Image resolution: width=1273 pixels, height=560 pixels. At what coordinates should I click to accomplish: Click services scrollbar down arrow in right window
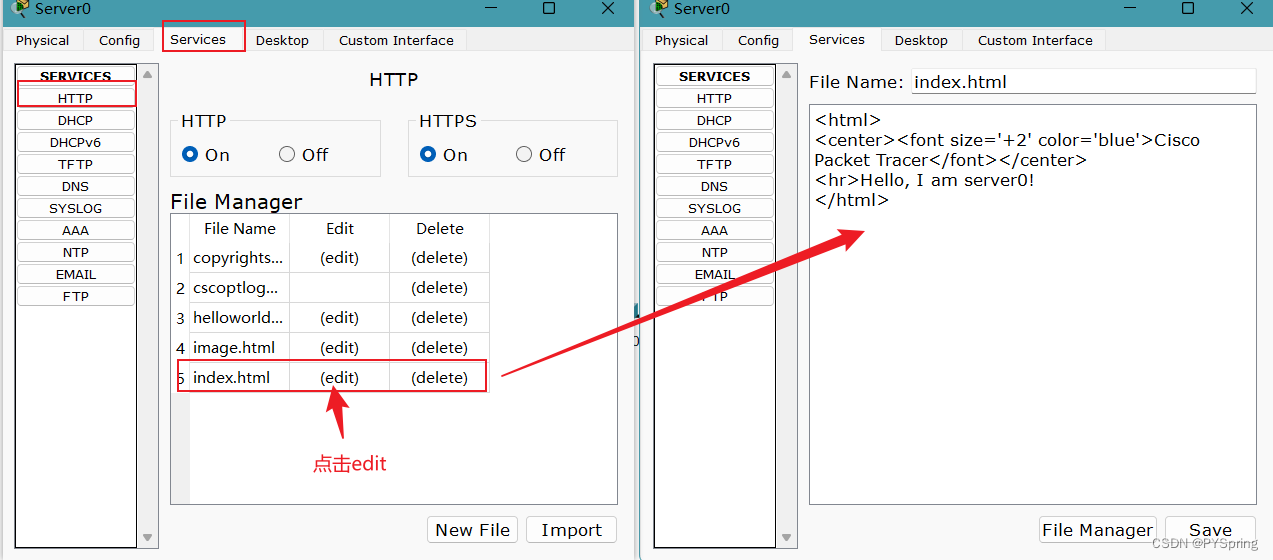787,538
